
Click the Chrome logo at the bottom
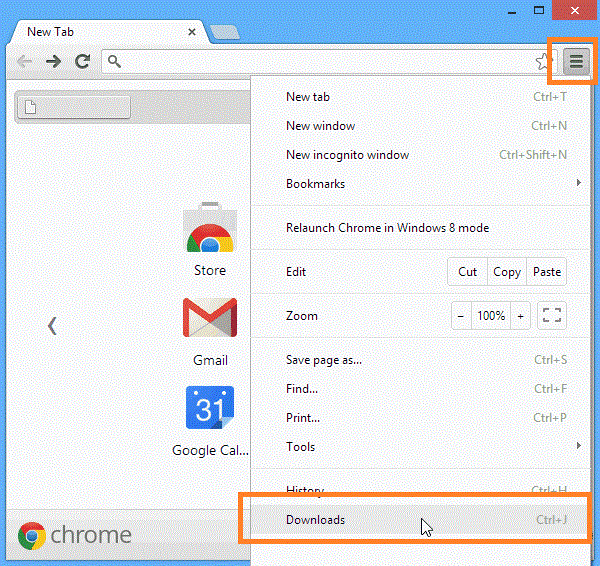(x=74, y=535)
